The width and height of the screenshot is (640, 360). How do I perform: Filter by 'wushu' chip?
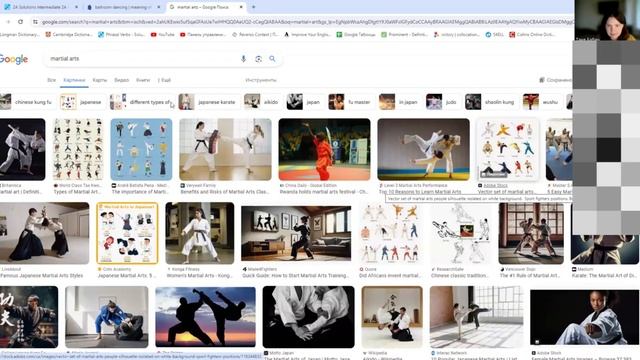(542, 102)
